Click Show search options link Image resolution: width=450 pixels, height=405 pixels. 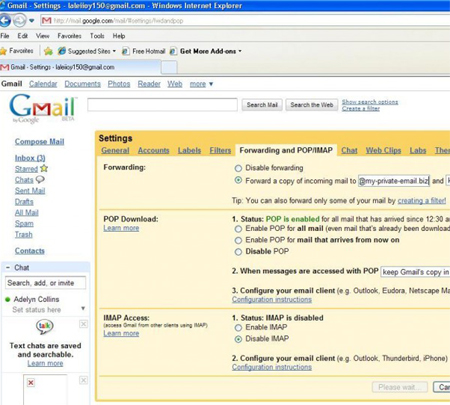click(x=370, y=102)
